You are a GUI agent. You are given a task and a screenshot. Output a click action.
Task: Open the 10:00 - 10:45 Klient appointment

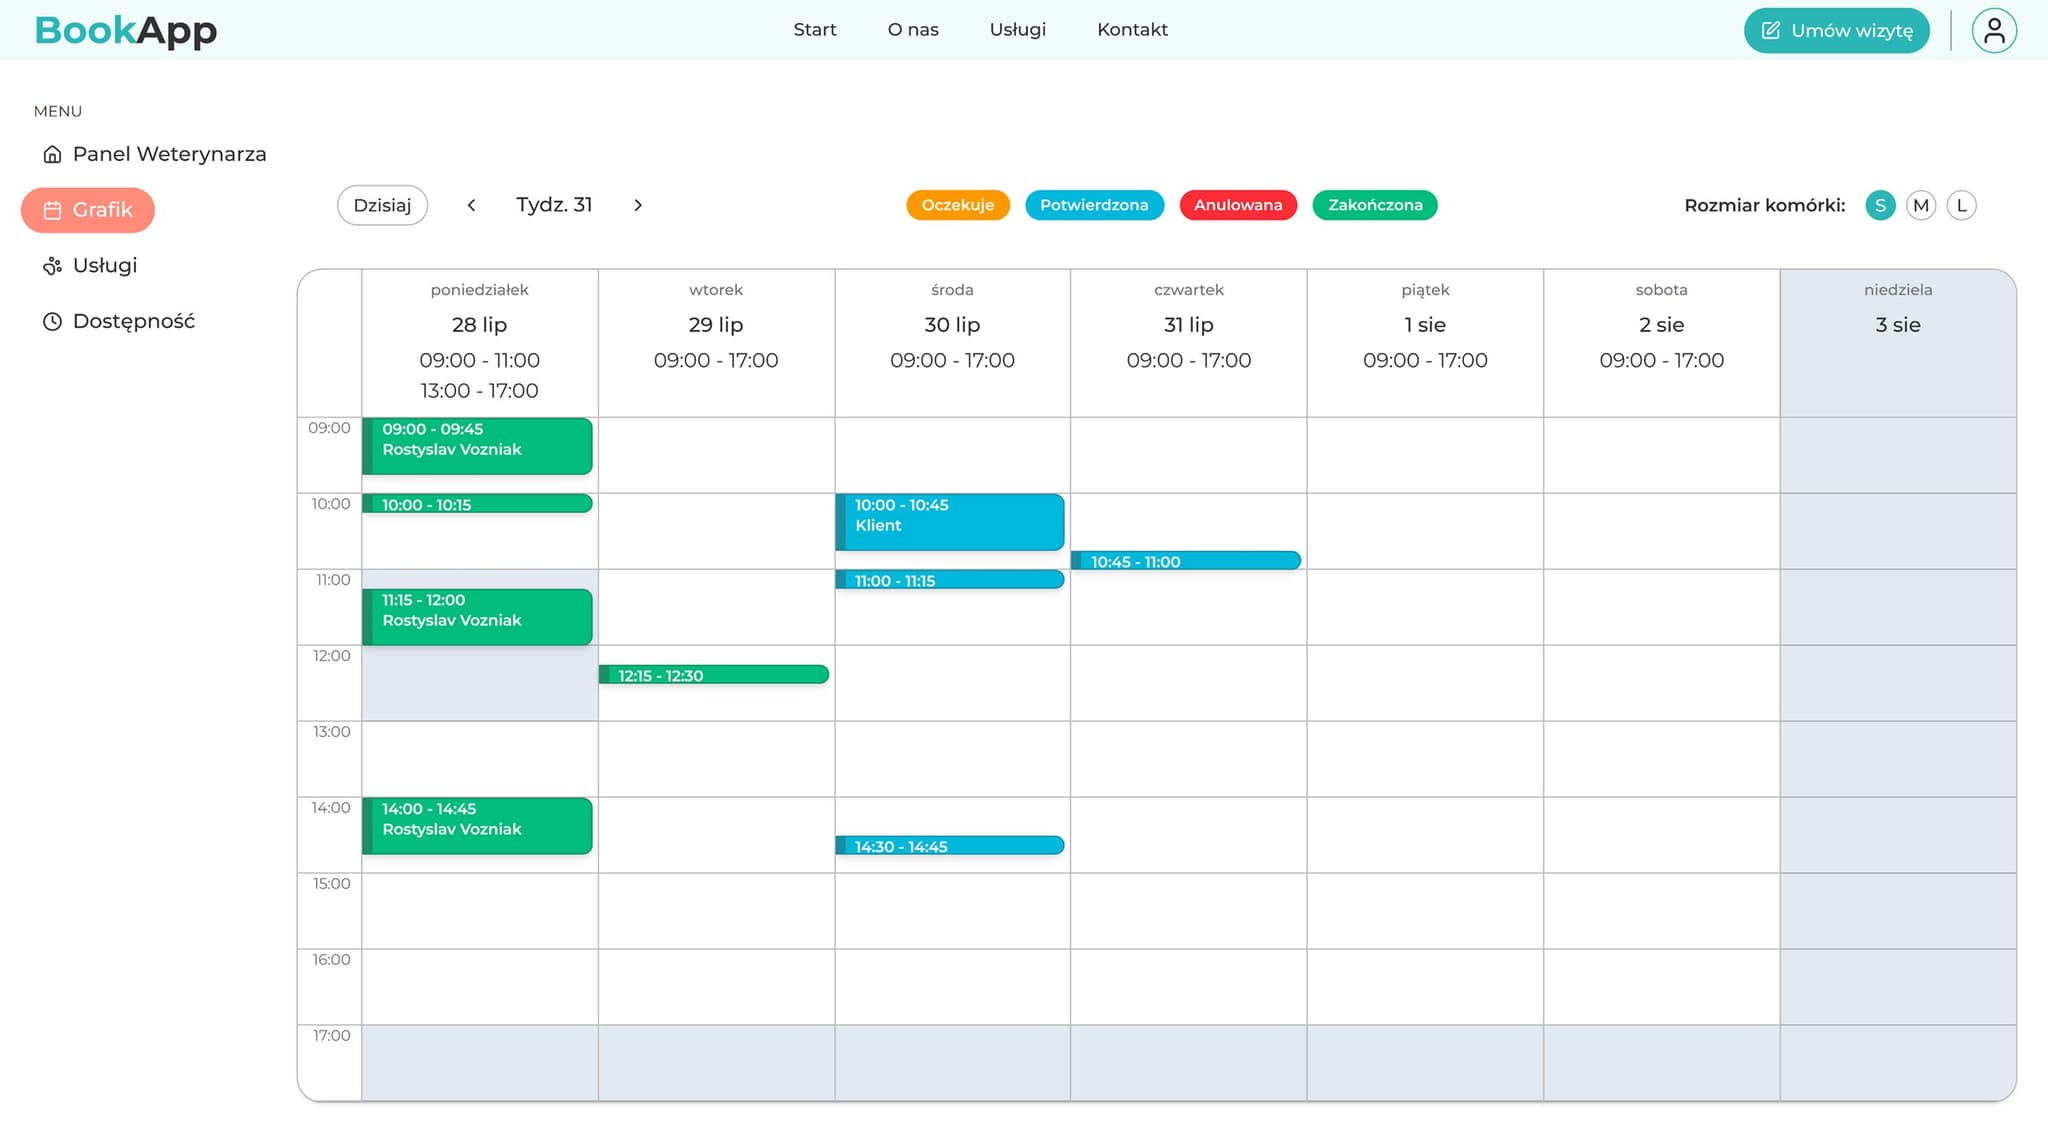point(950,521)
